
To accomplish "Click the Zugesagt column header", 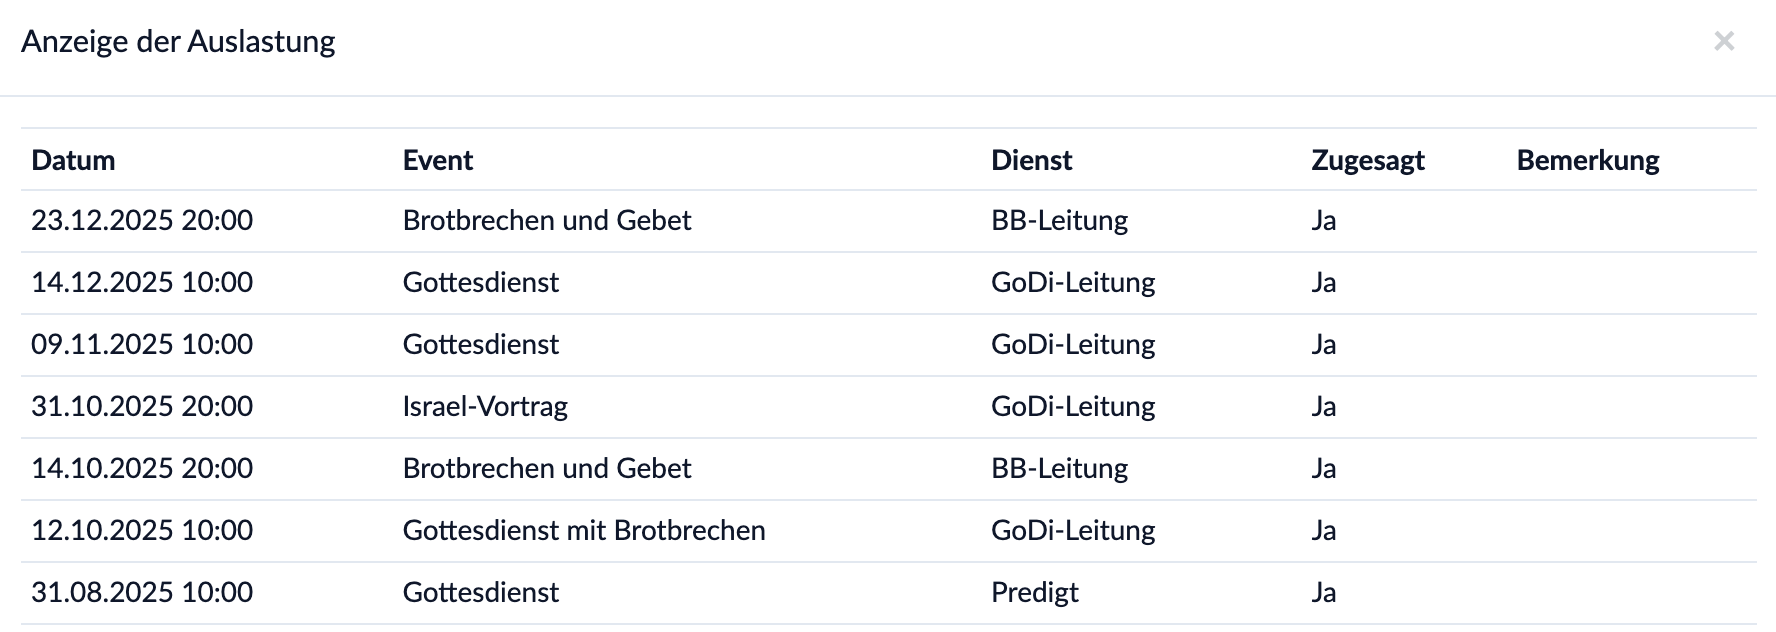I will coord(1368,160).
